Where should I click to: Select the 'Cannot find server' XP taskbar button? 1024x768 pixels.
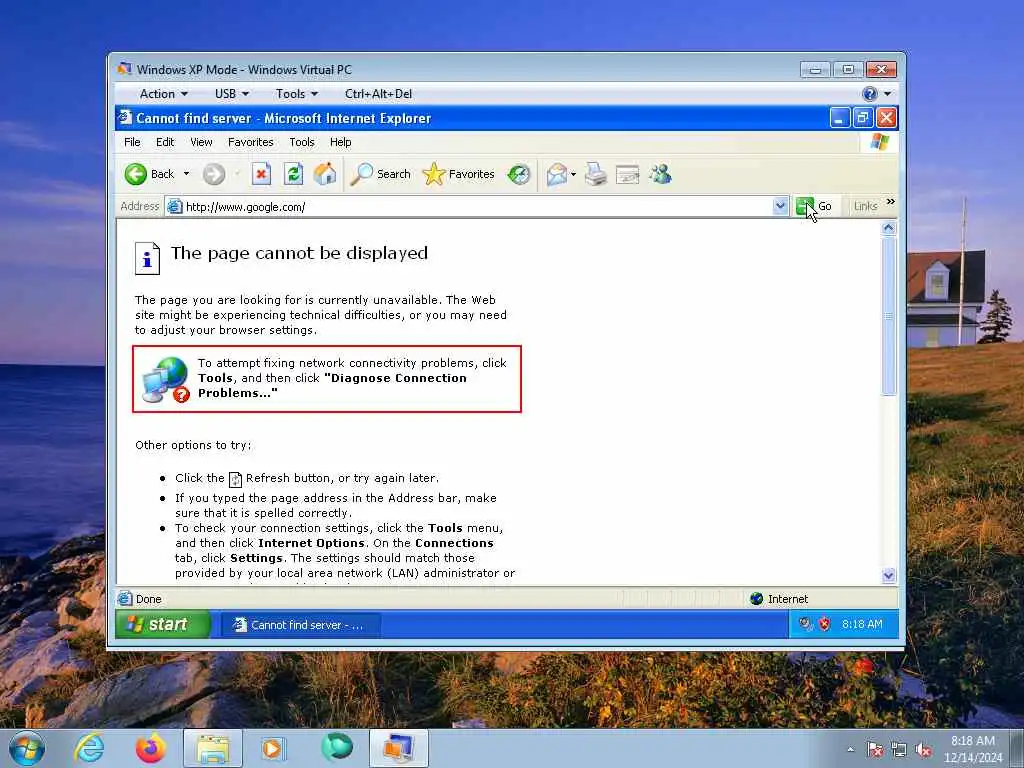300,625
